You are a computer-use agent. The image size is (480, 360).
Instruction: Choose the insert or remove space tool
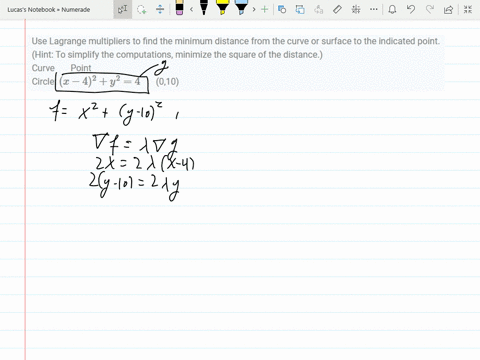[x=160, y=9]
